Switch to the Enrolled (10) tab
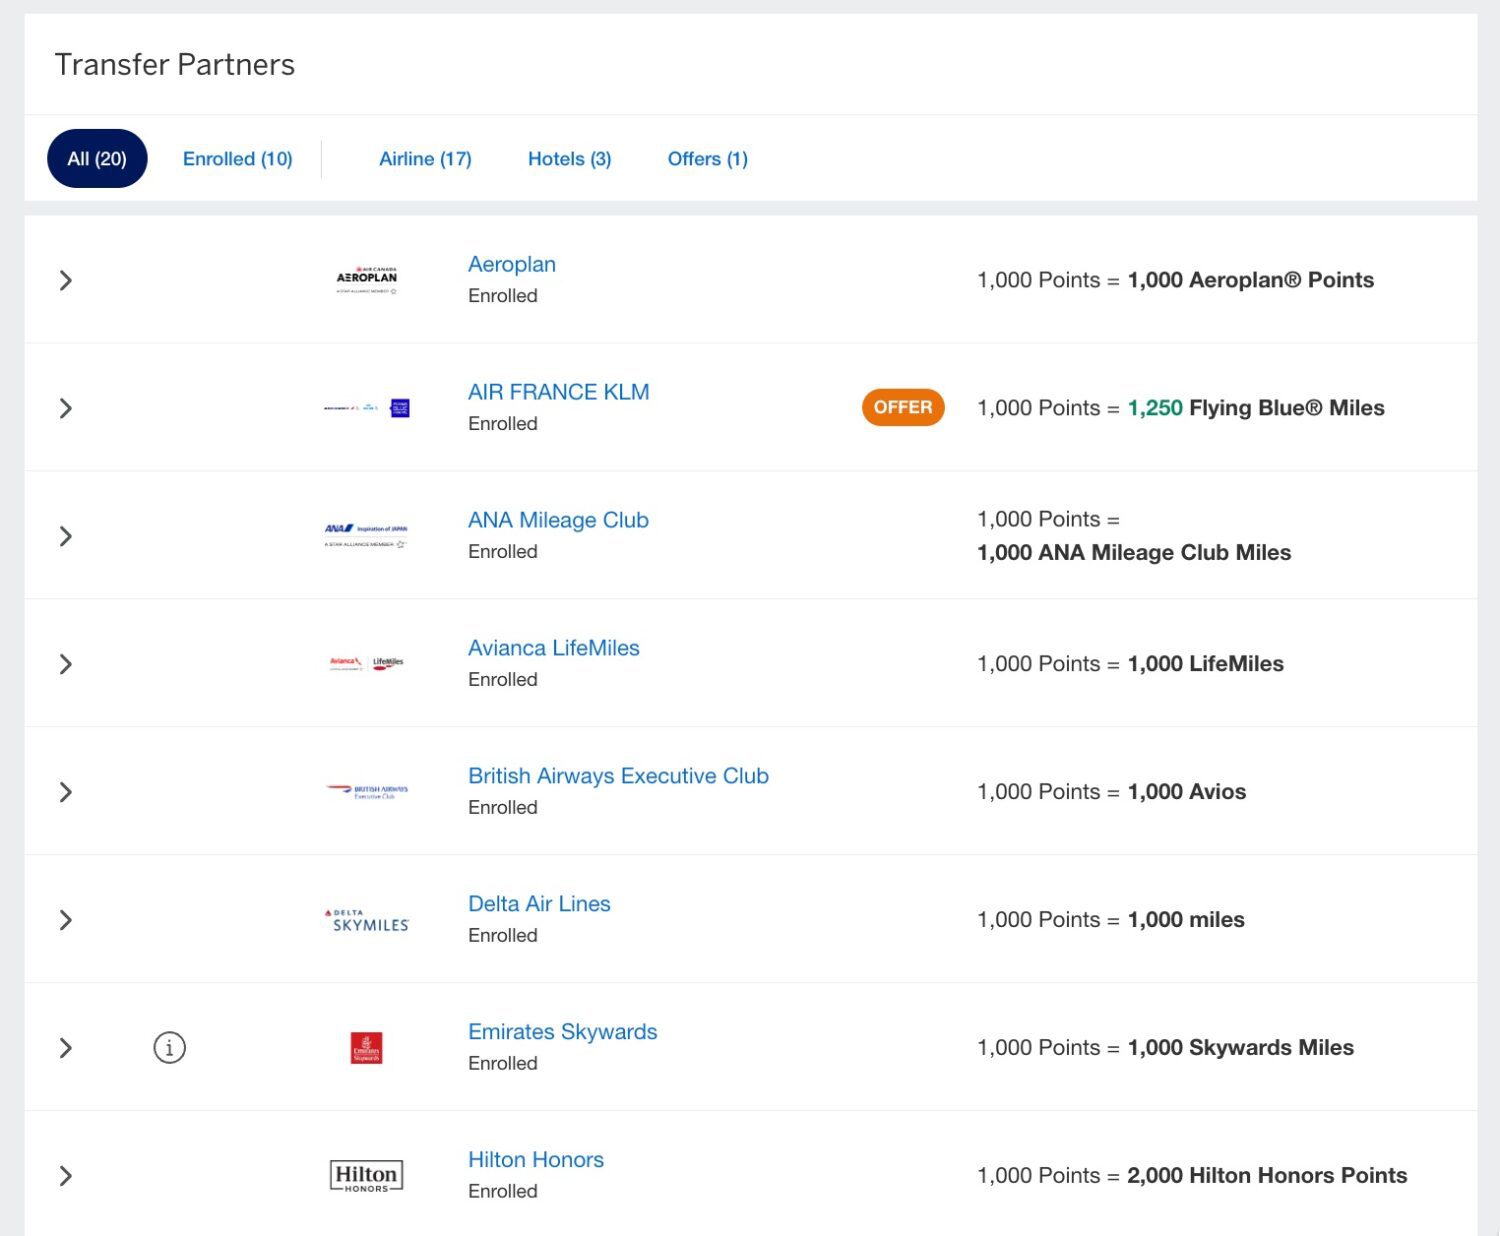Screen dimensions: 1500x1236 [237, 158]
